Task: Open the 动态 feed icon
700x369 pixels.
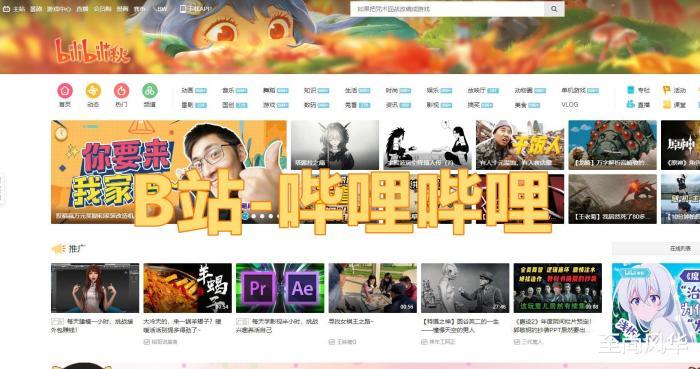Action: point(93,91)
